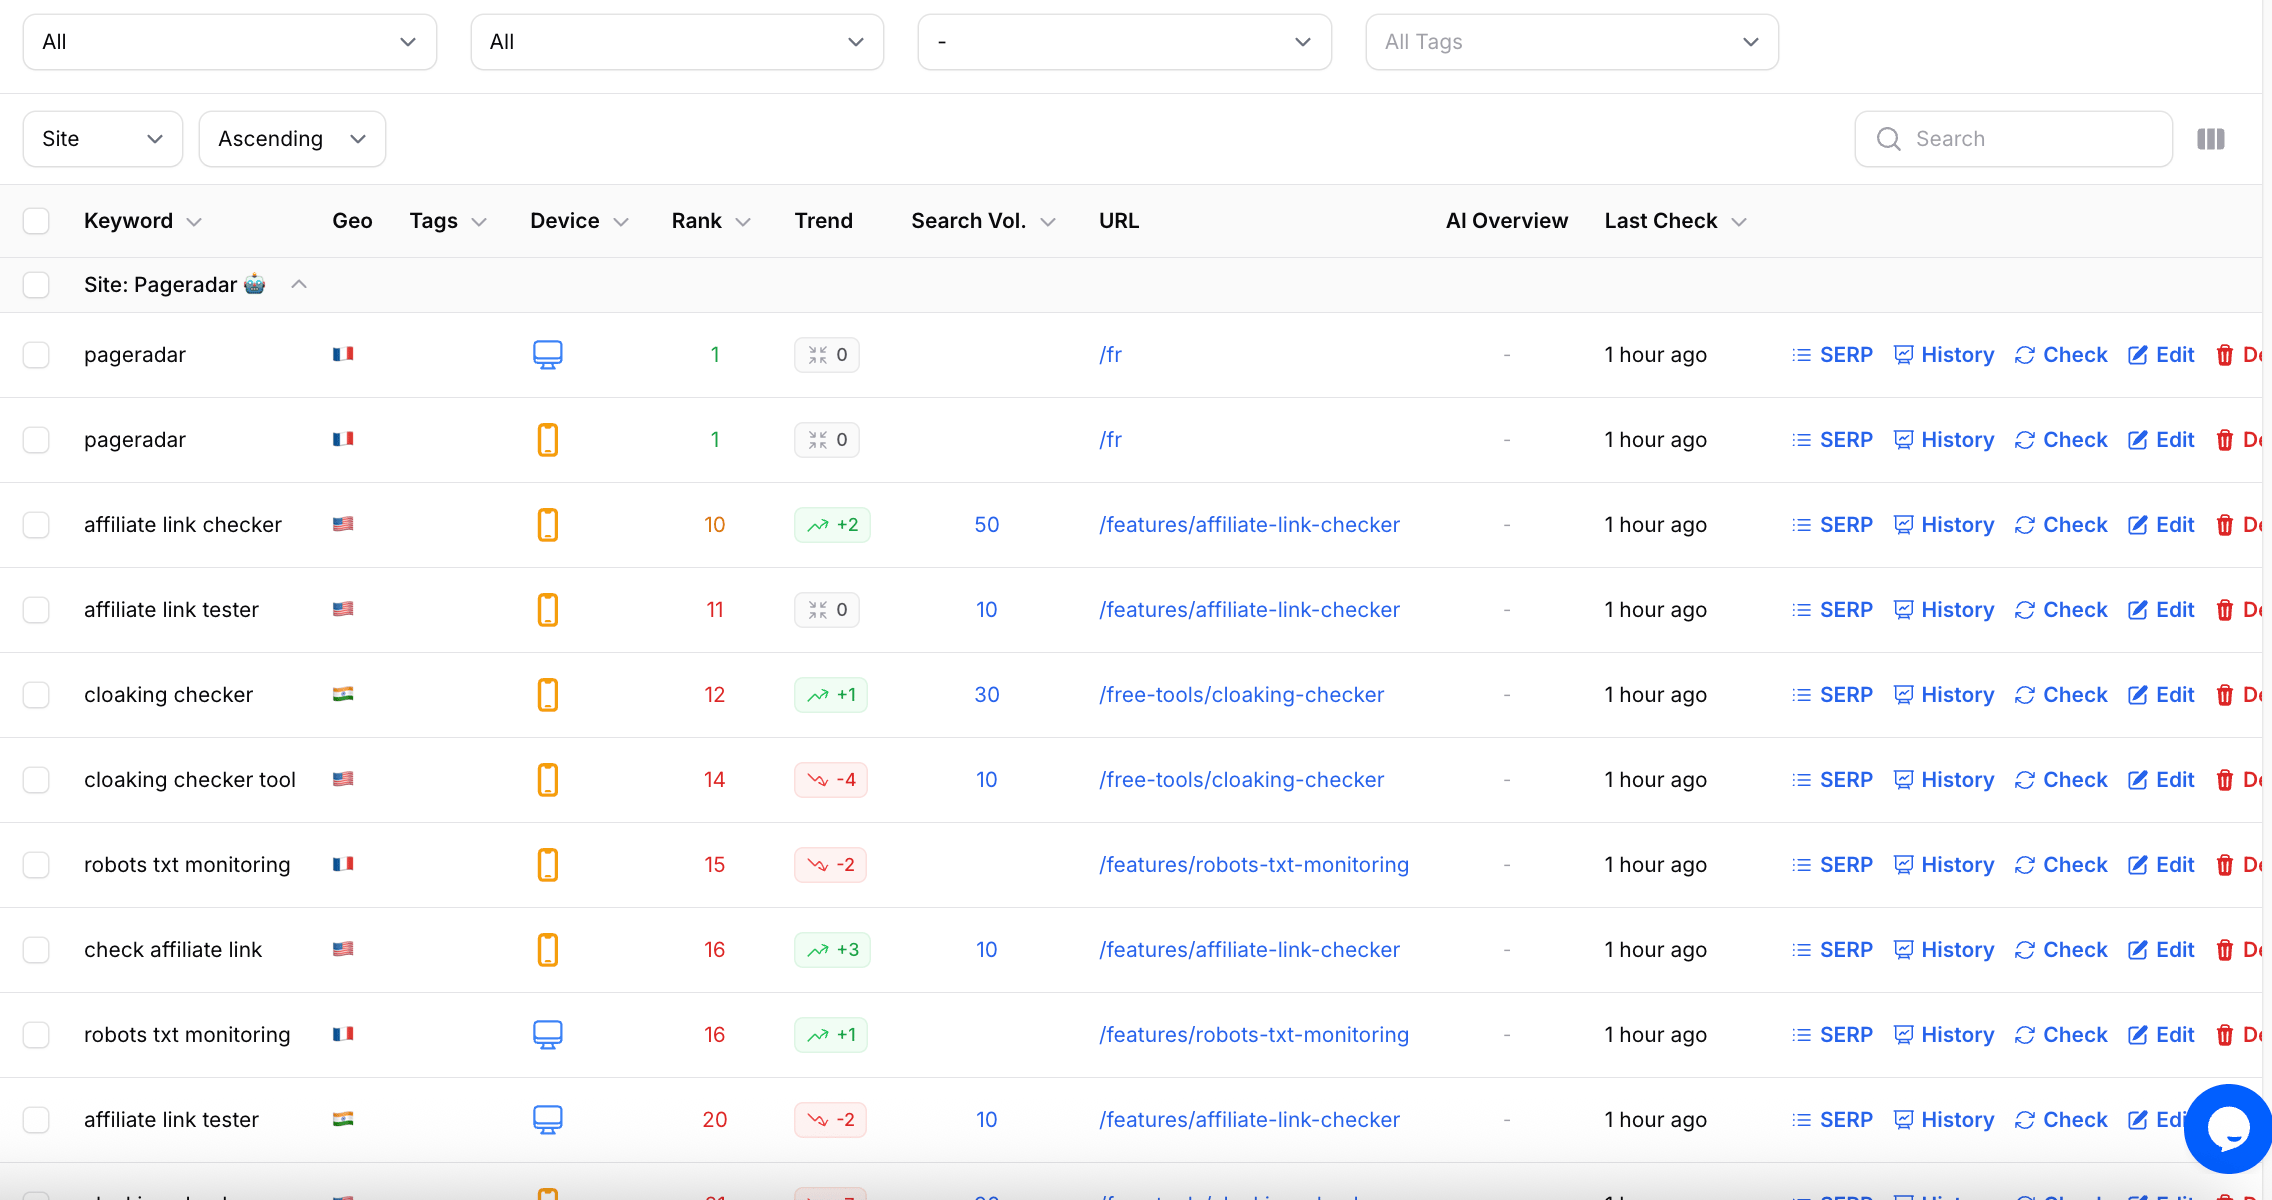Check the Site: Pageradar group checkbox
The image size is (2272, 1200).
click(x=36, y=285)
